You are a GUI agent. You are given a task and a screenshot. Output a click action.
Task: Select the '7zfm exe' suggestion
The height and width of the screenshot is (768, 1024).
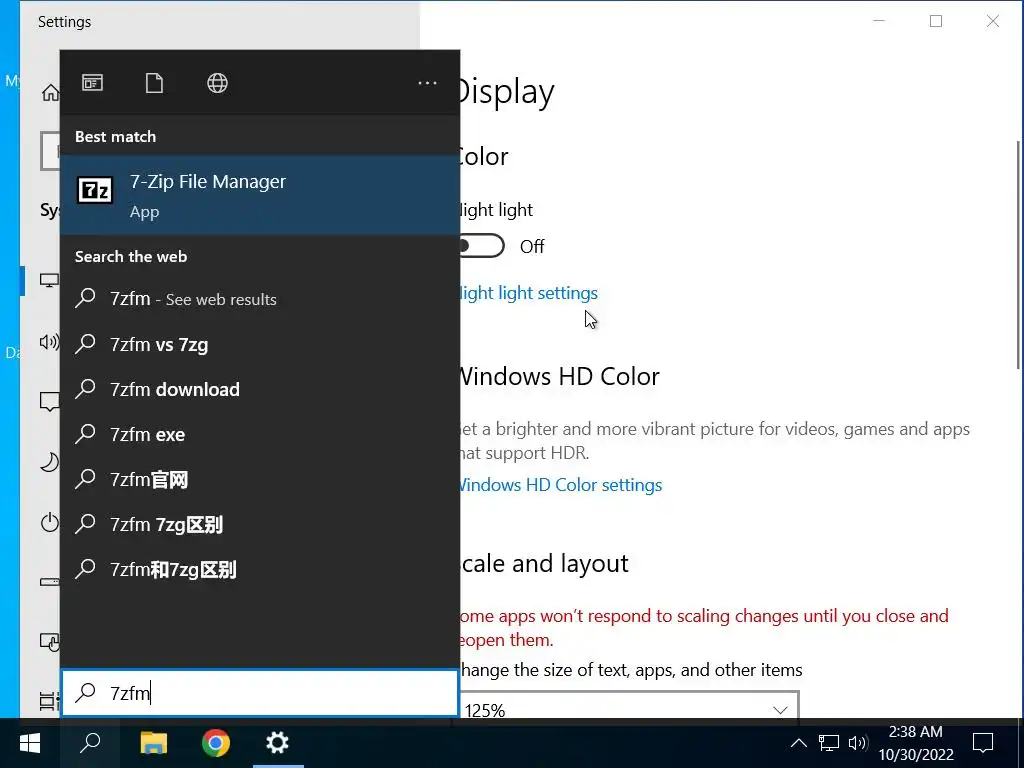260,434
